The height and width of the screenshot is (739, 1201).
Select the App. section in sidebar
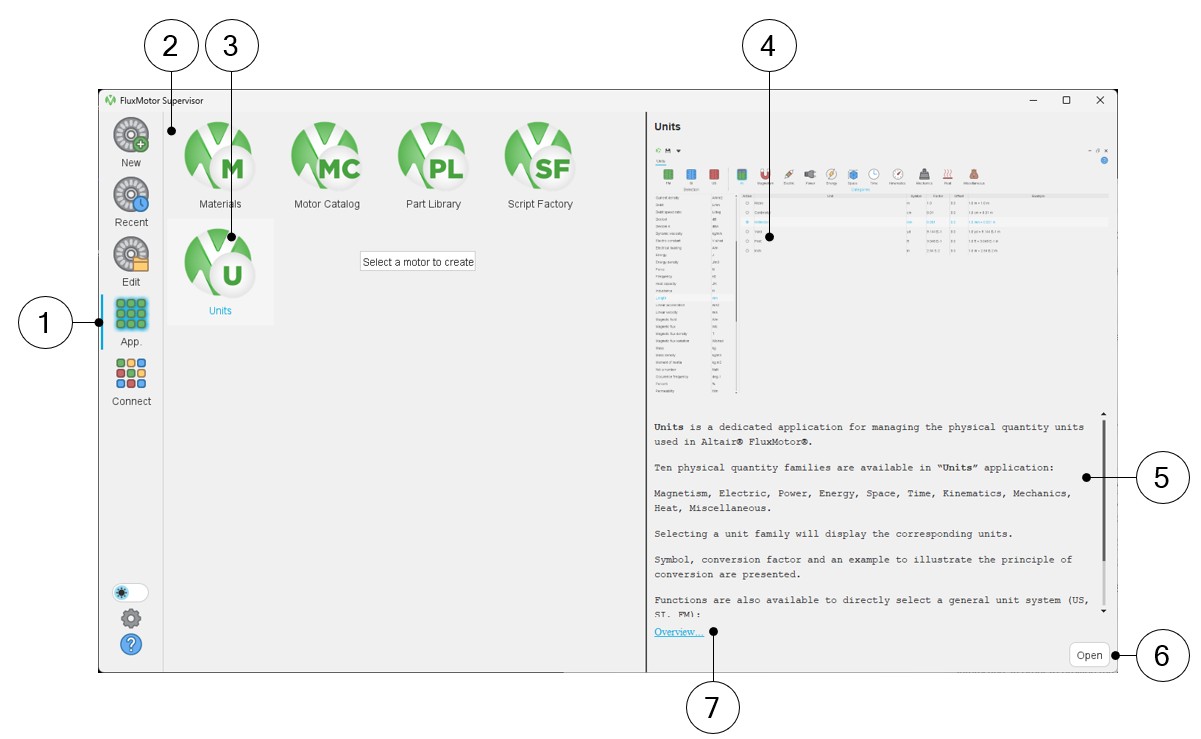point(131,322)
